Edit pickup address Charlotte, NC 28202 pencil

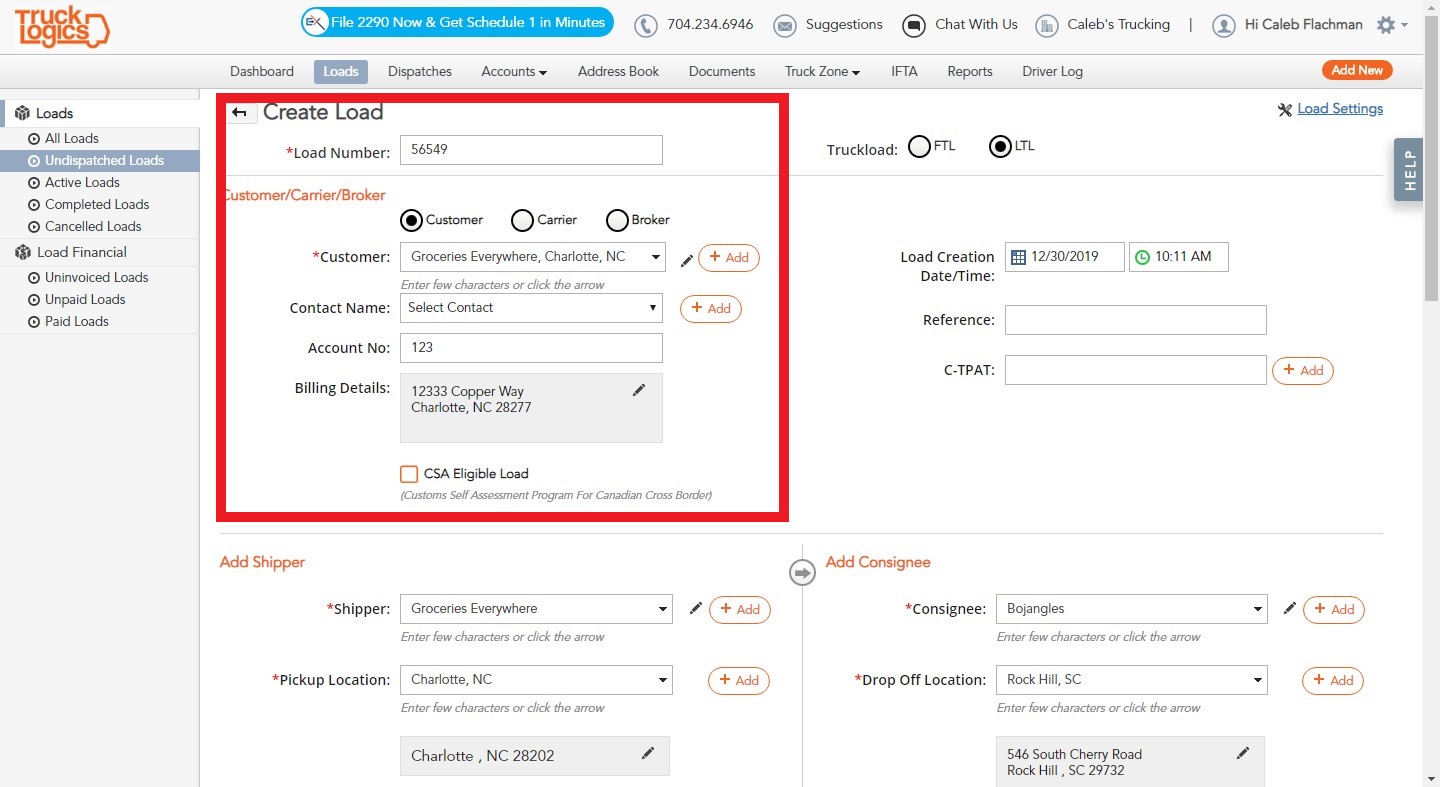648,753
